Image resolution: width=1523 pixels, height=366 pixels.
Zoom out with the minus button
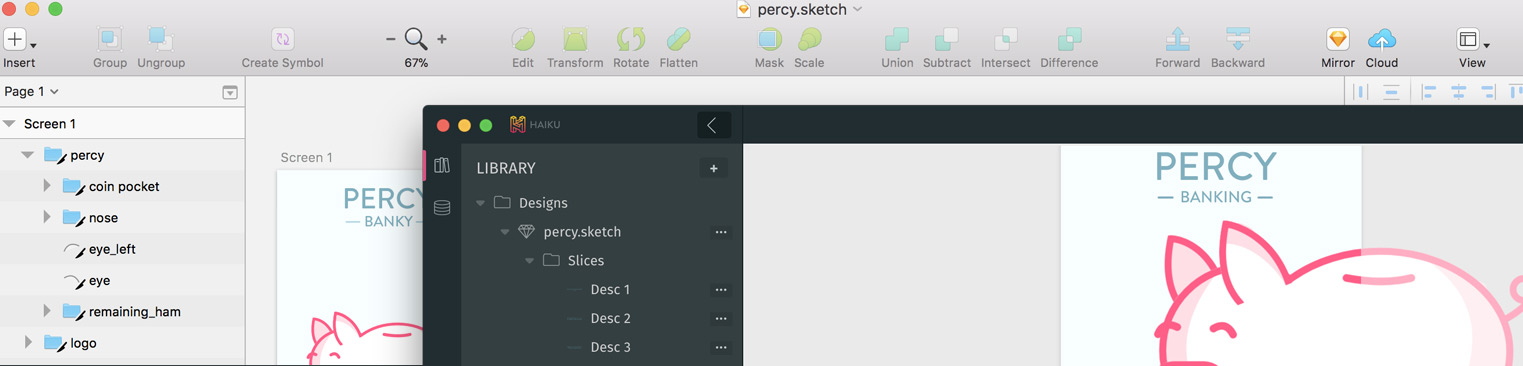[391, 39]
